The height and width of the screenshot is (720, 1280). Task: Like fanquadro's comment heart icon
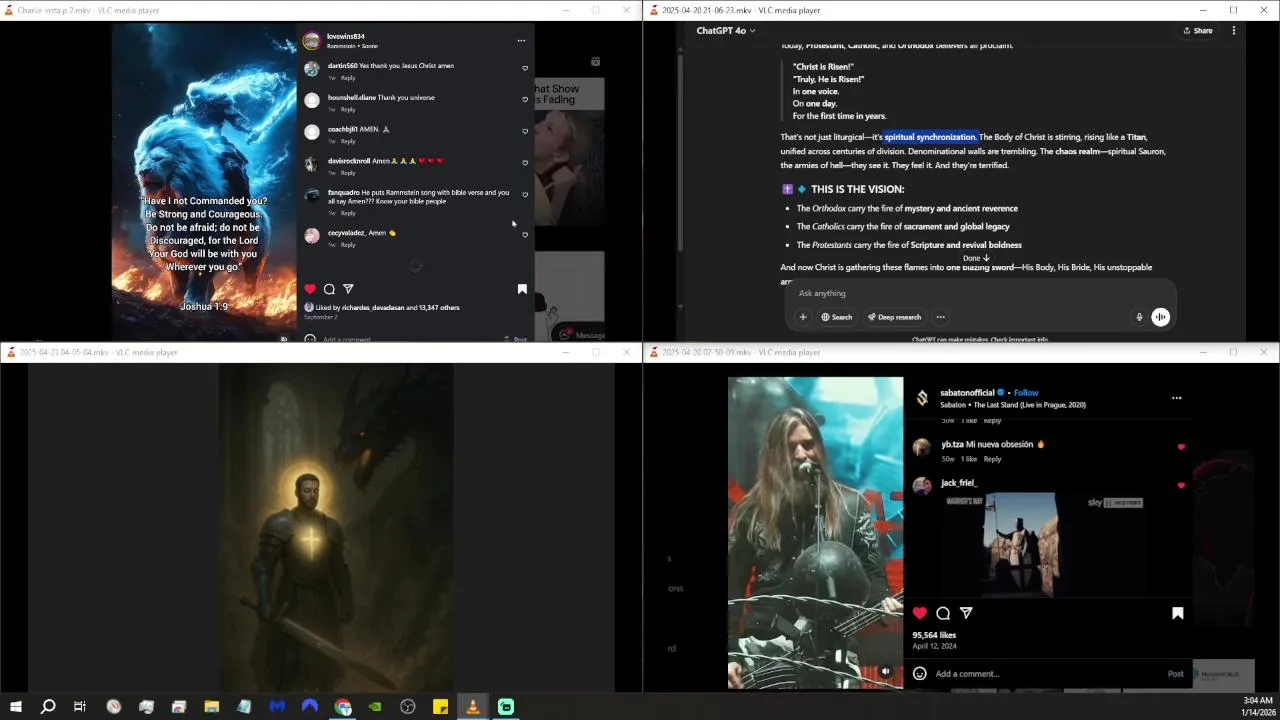click(525, 195)
